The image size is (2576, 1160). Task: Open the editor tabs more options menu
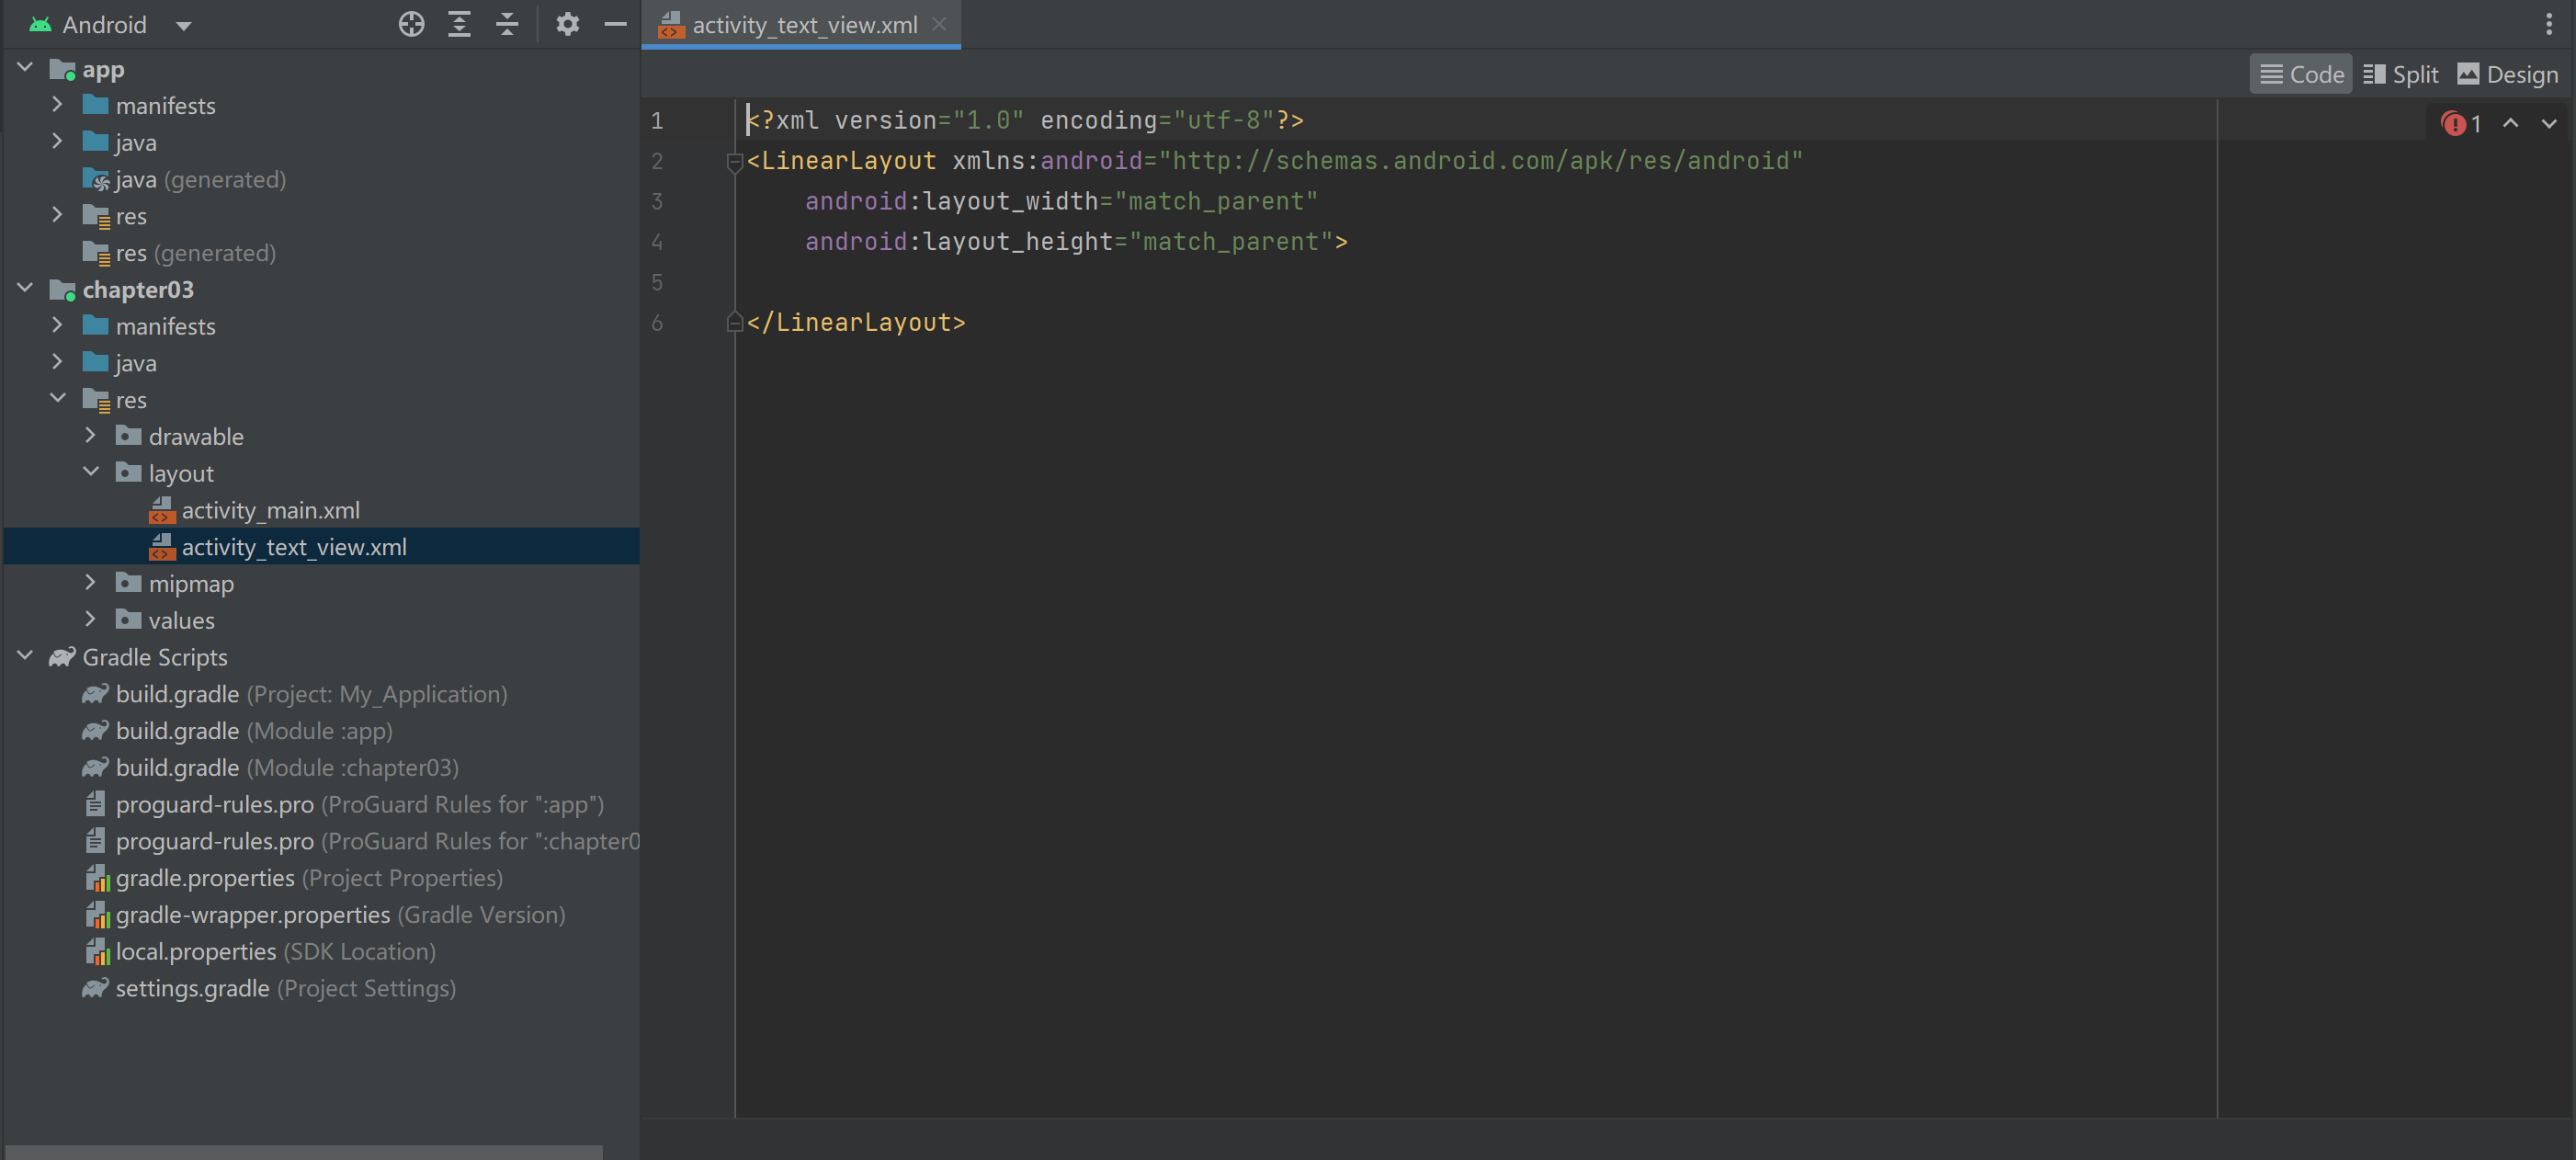click(2548, 24)
